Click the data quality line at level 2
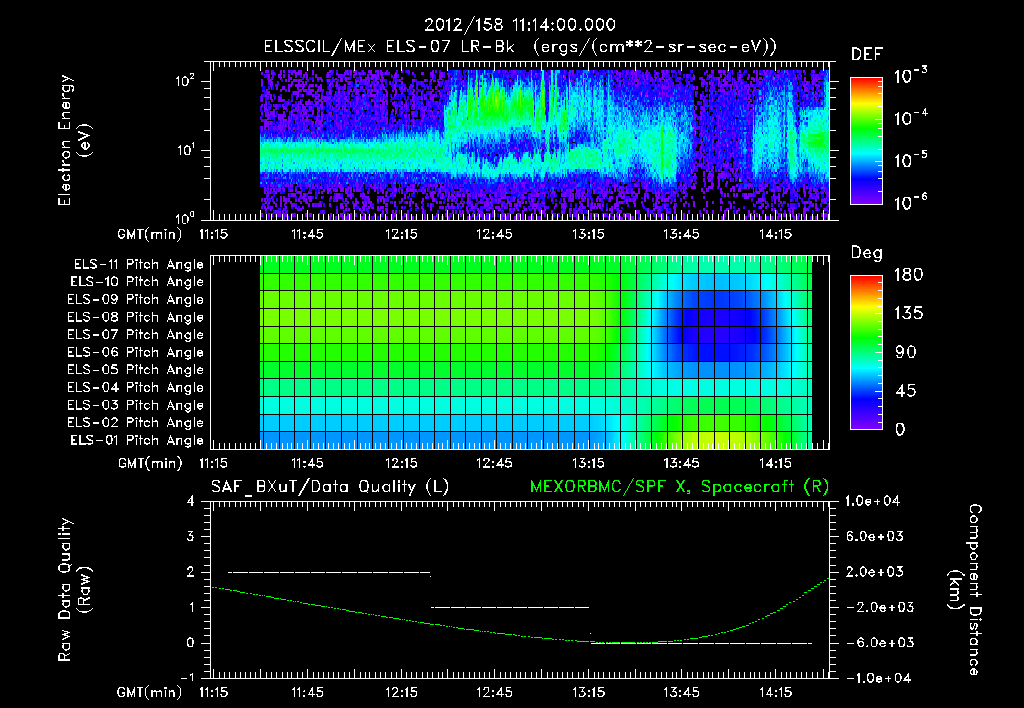The height and width of the screenshot is (708, 1024). [329, 573]
